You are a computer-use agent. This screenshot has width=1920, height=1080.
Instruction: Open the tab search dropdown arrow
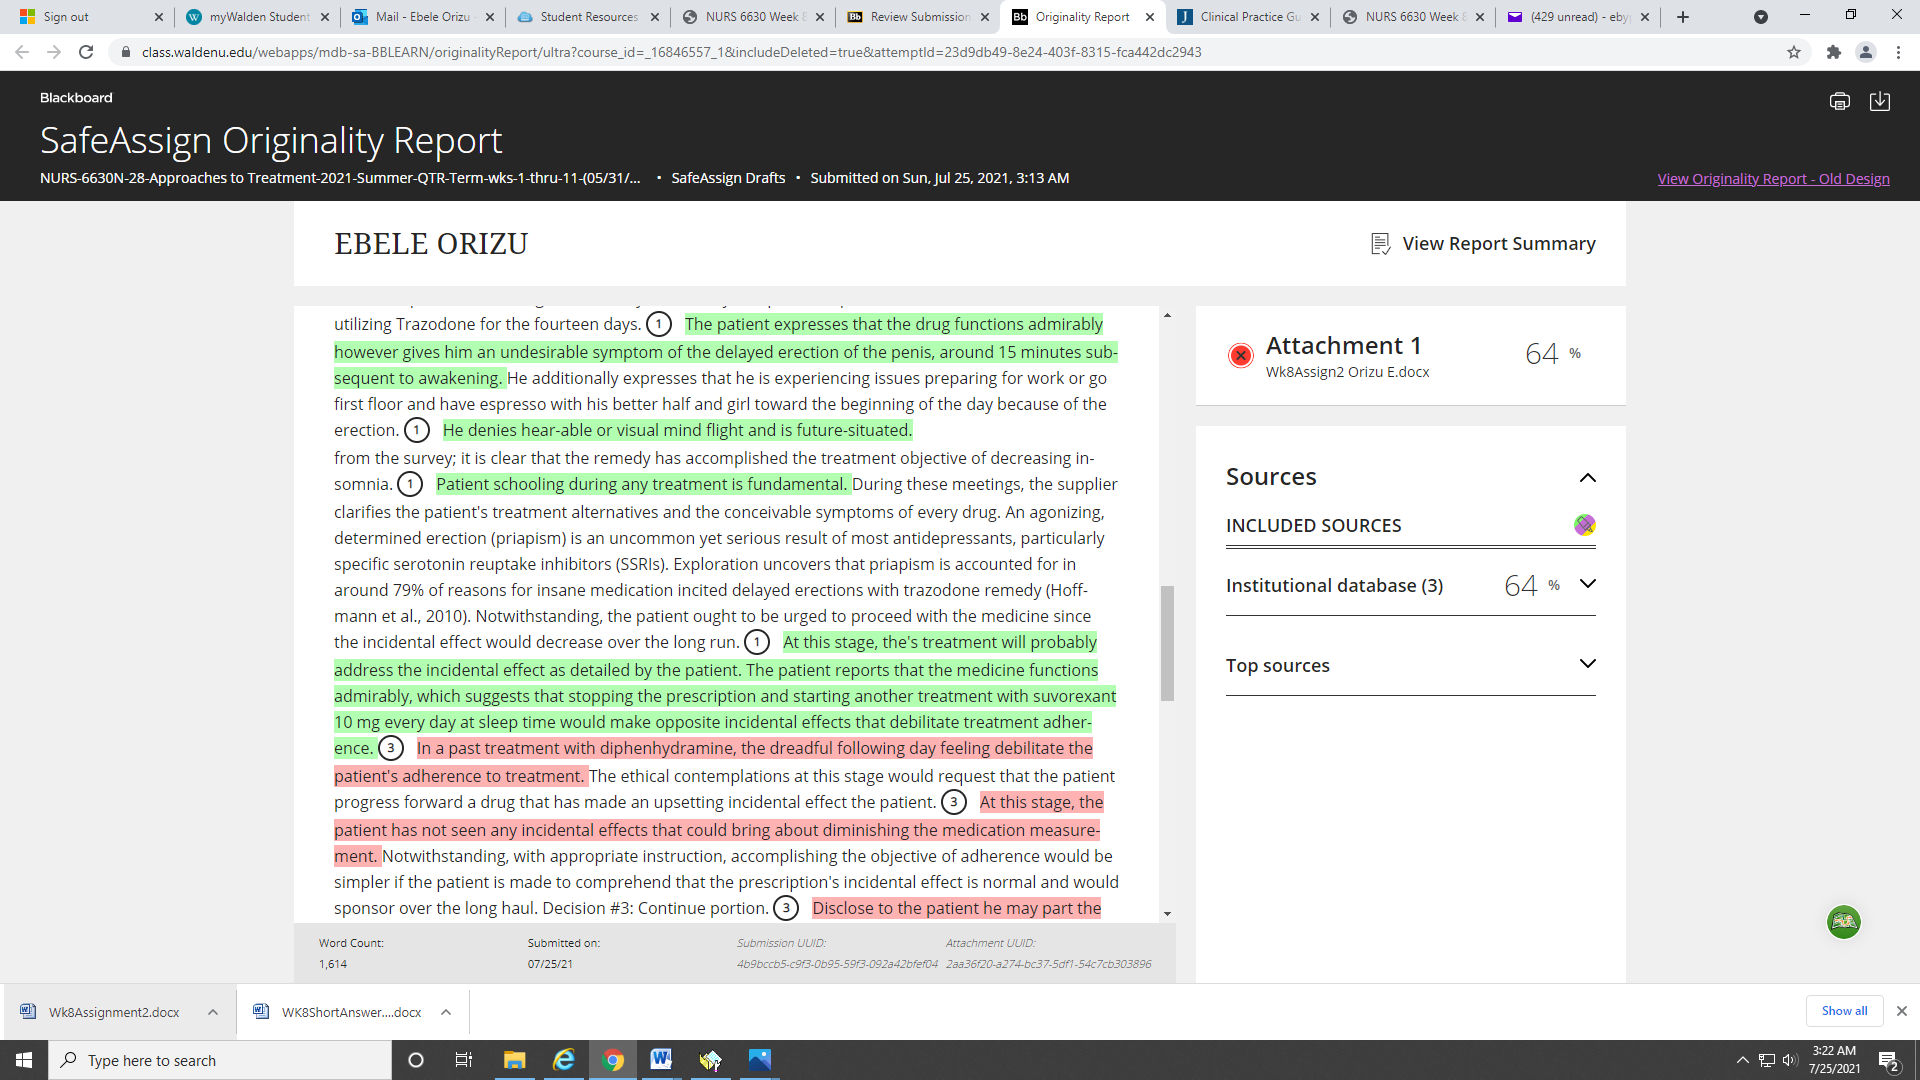(x=1761, y=17)
